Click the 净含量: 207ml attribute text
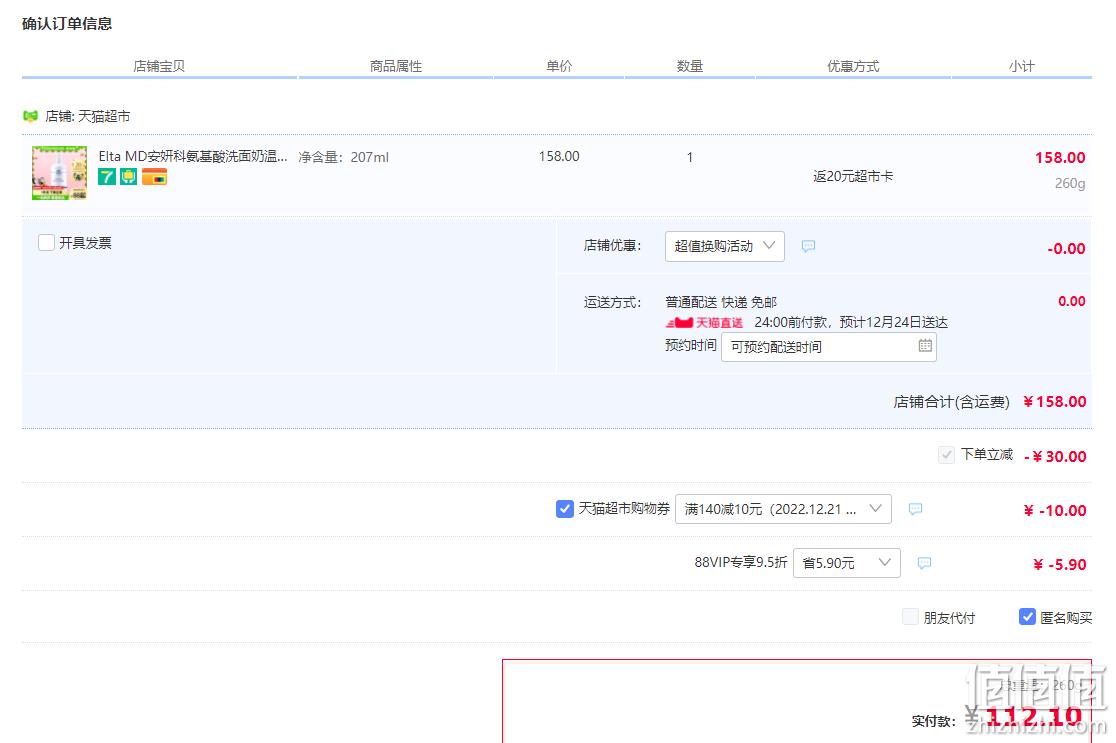 pyautogui.click(x=344, y=157)
